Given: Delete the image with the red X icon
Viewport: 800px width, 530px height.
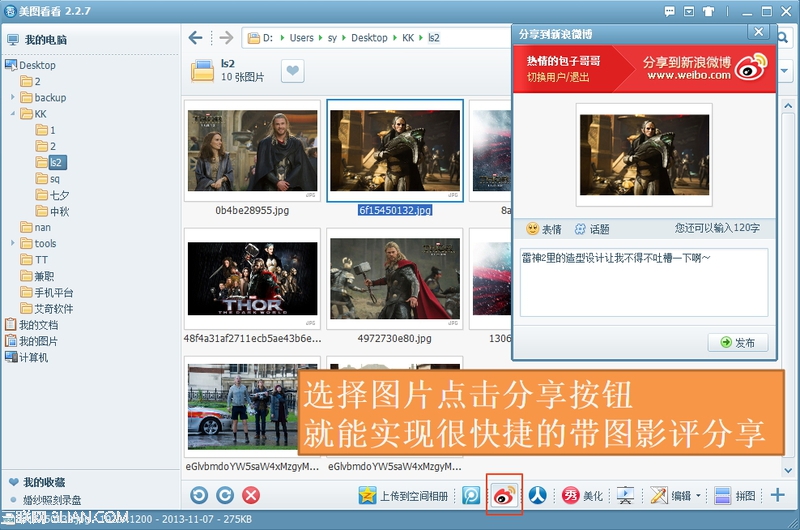Looking at the screenshot, I should coord(251,495).
